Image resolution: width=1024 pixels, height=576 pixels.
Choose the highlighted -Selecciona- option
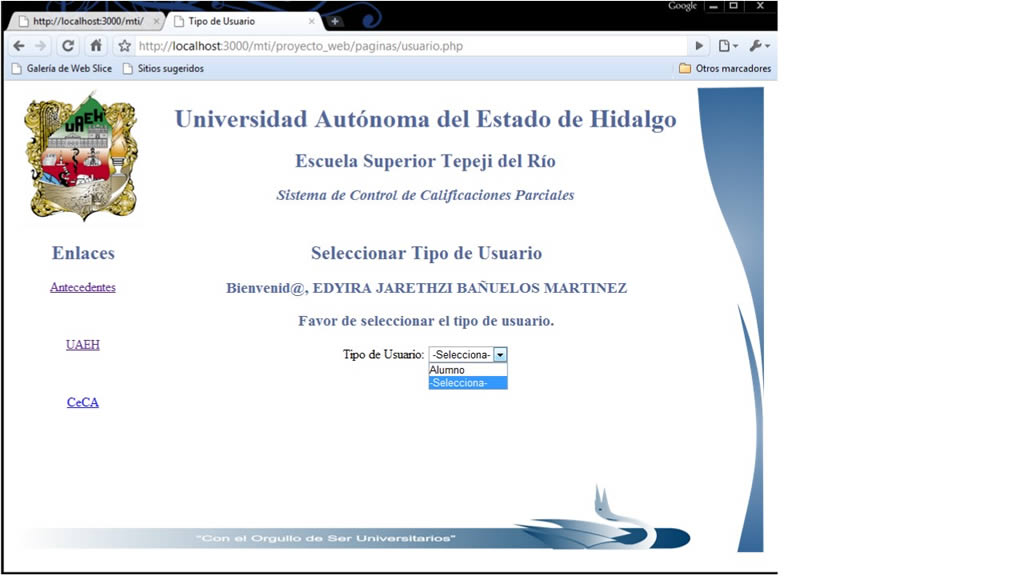coord(468,383)
